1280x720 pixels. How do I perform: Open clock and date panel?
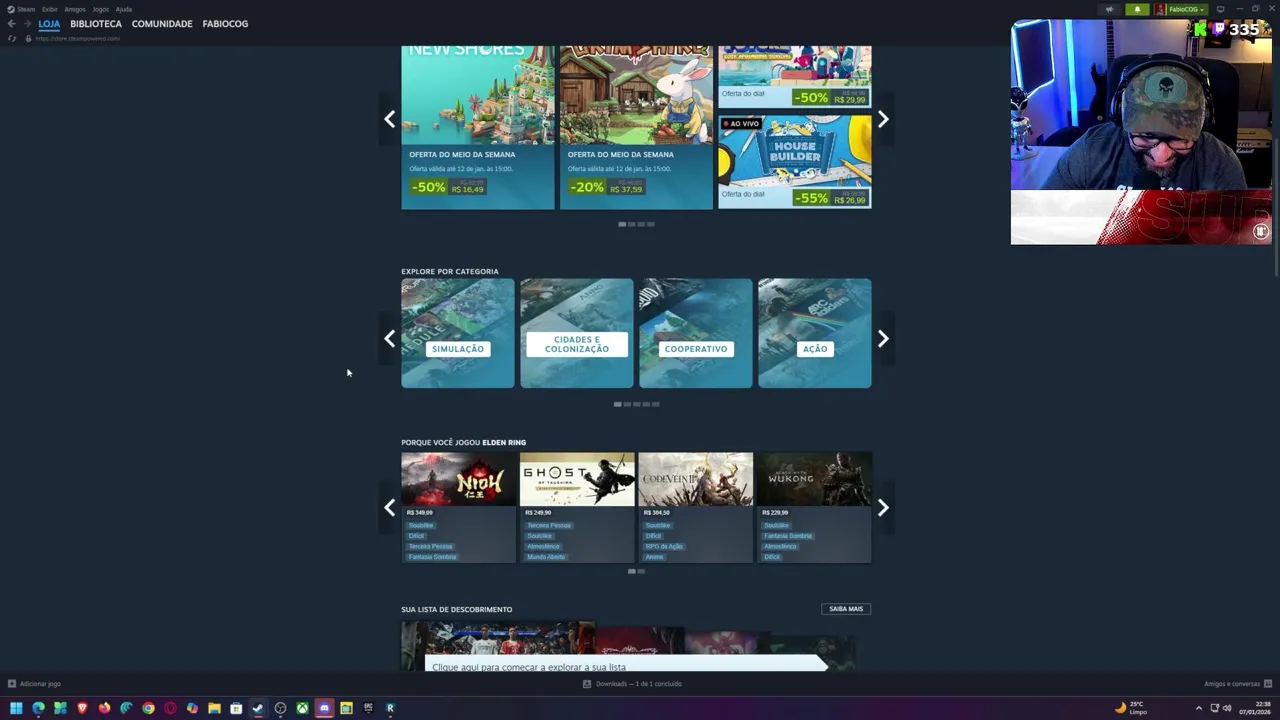tap(1255, 708)
